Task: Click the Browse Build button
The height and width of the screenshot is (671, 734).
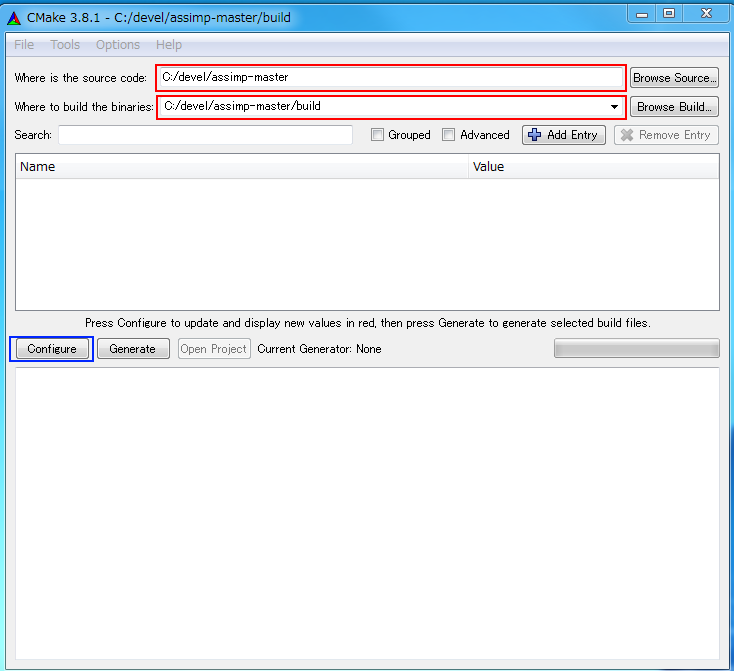Action: (674, 107)
